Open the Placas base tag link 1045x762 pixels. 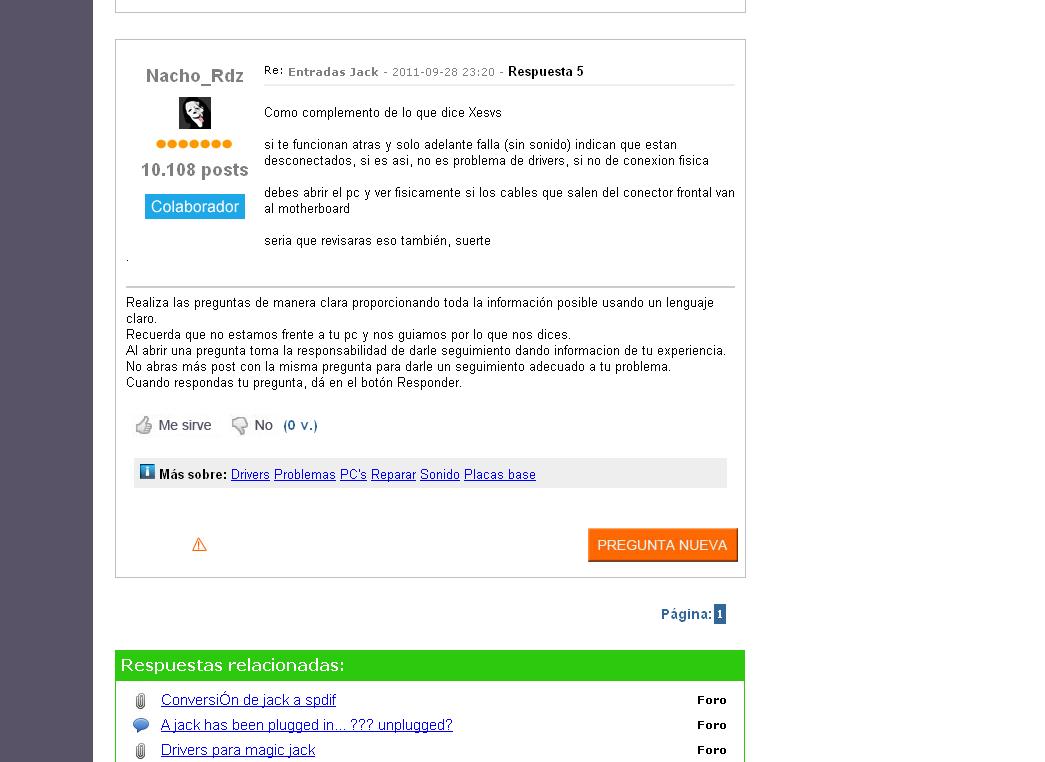tap(500, 475)
